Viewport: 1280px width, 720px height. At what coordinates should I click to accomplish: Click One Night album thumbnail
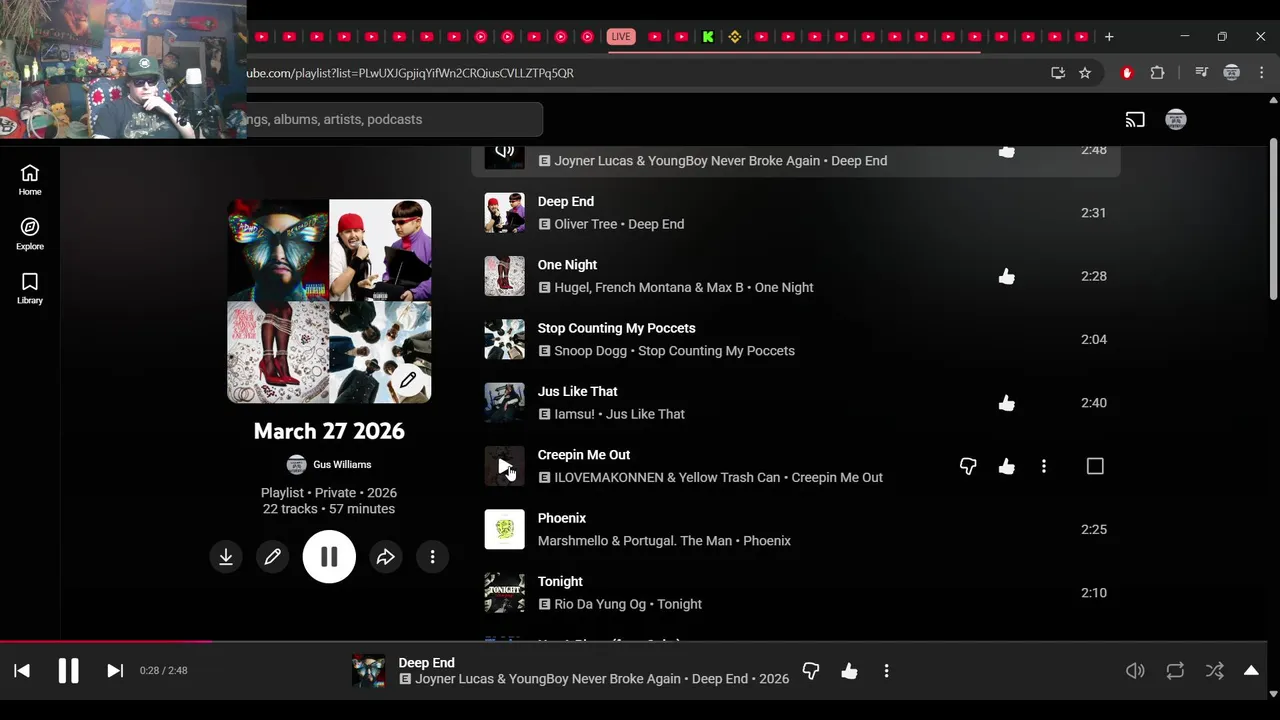(504, 276)
